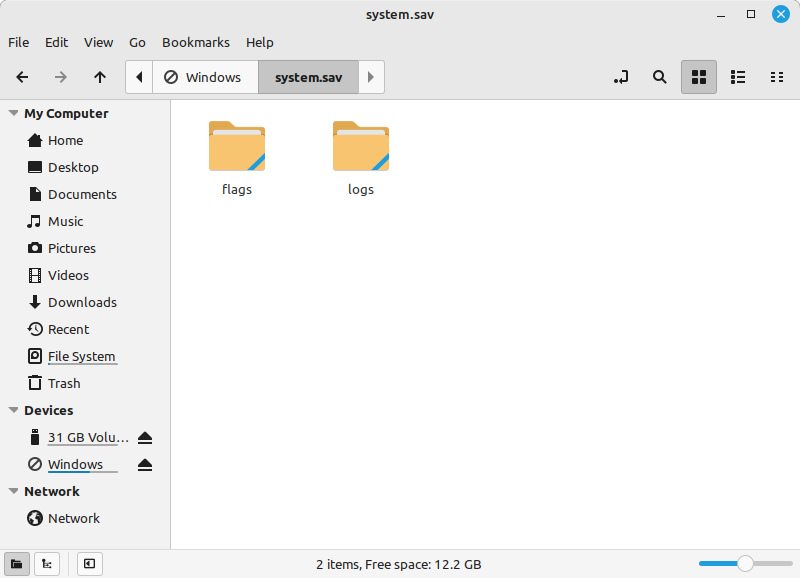Maximize the system.sav window
This screenshot has width=800, height=578.
click(751, 14)
